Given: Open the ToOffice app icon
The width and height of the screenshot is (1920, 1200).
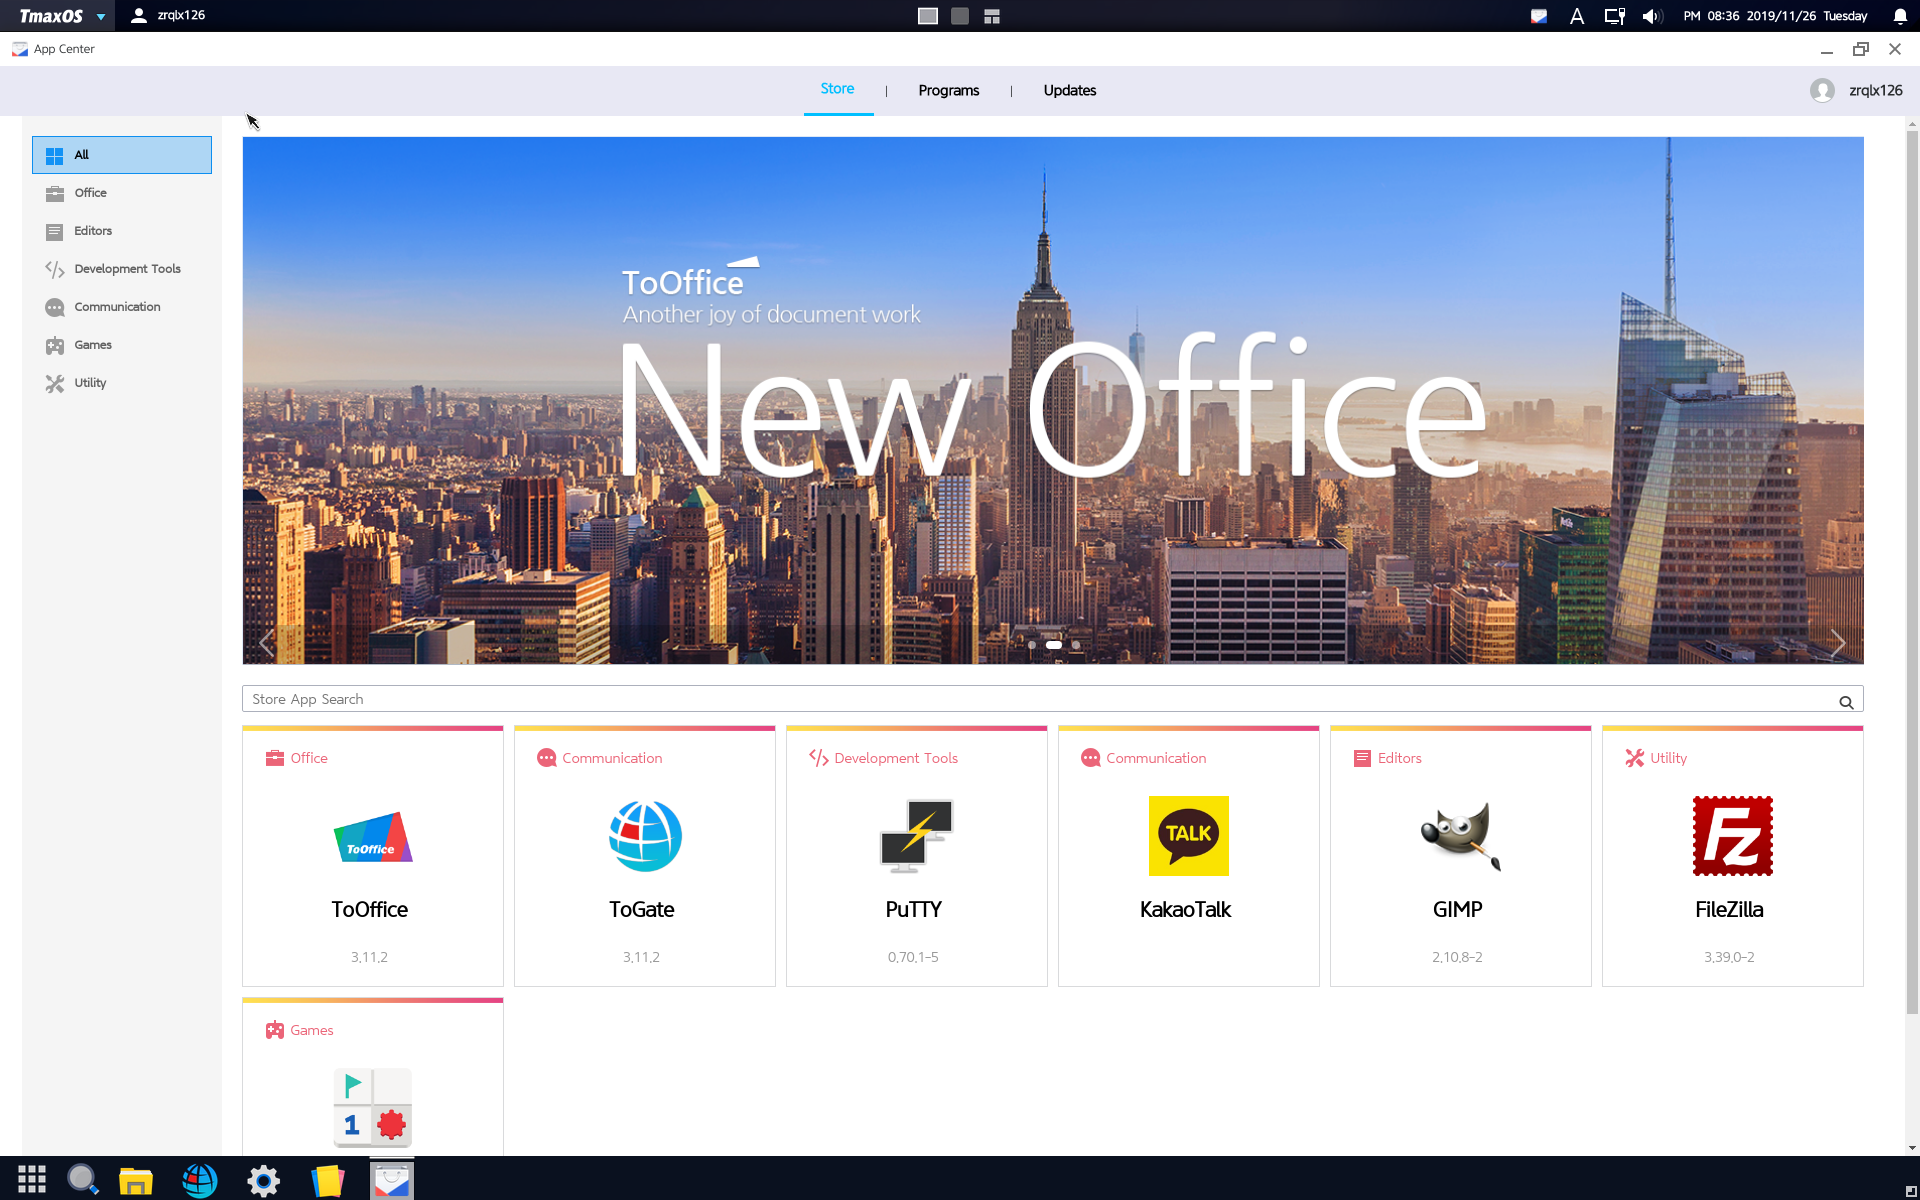Looking at the screenshot, I should click(373, 837).
